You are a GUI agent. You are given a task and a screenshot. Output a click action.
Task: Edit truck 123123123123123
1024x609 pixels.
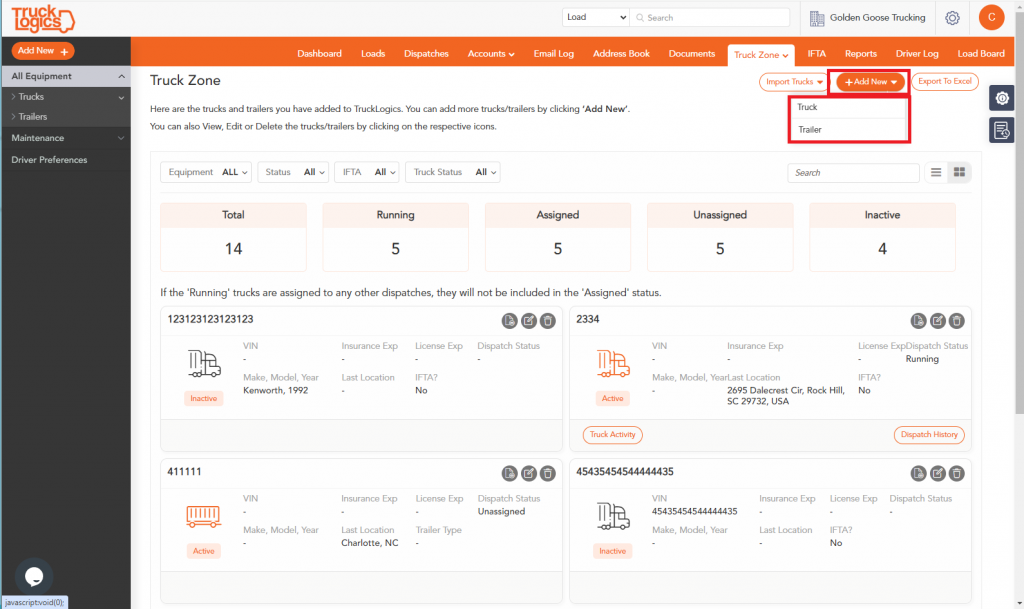tap(528, 320)
